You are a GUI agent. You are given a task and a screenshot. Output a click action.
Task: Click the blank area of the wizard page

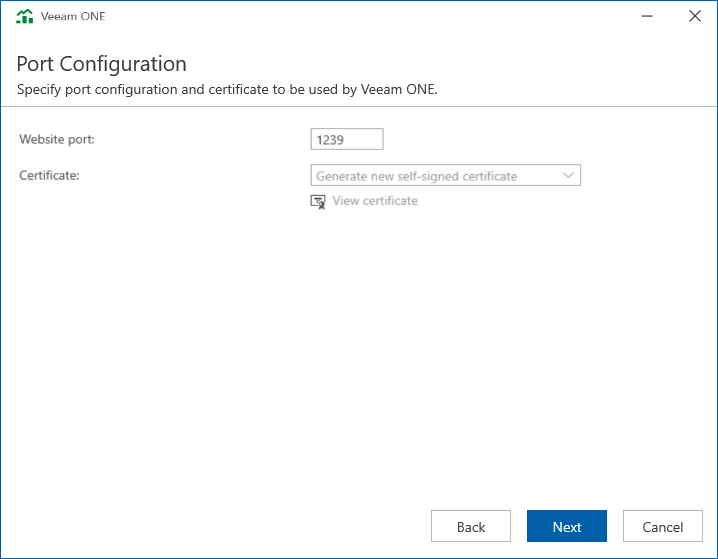pos(359,357)
